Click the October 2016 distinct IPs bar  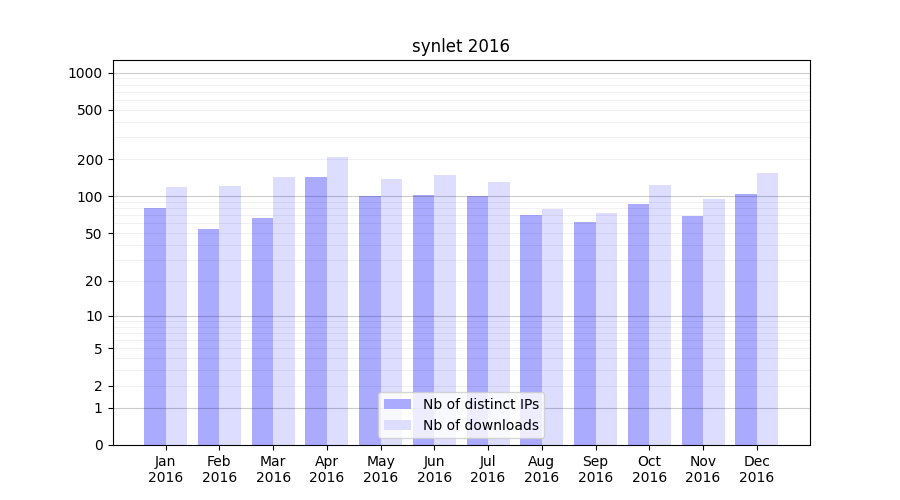639,324
